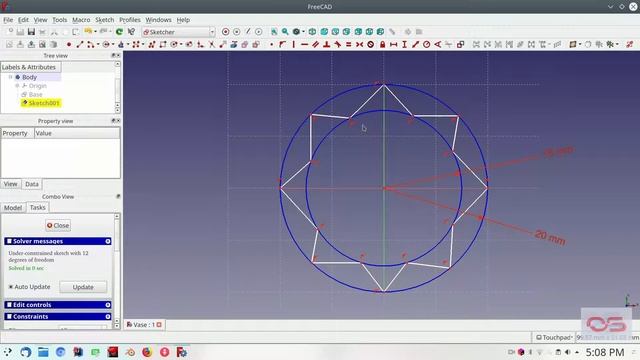Viewport: 640px width, 360px height.
Task: Click the Fit All view icon
Action: coord(274,32)
